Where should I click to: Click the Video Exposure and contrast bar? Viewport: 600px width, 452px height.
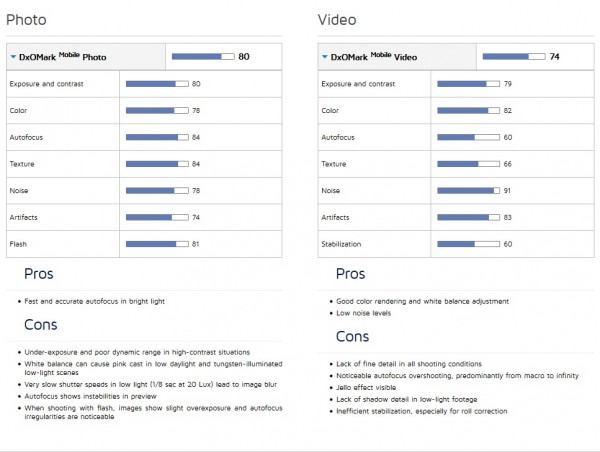[x=468, y=84]
